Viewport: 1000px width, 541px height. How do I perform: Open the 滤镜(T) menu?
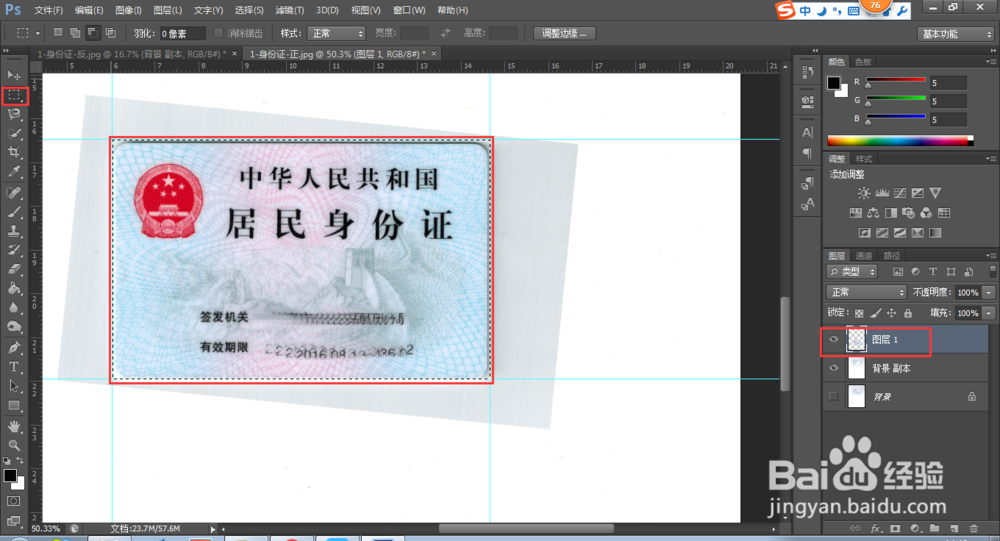(x=290, y=10)
